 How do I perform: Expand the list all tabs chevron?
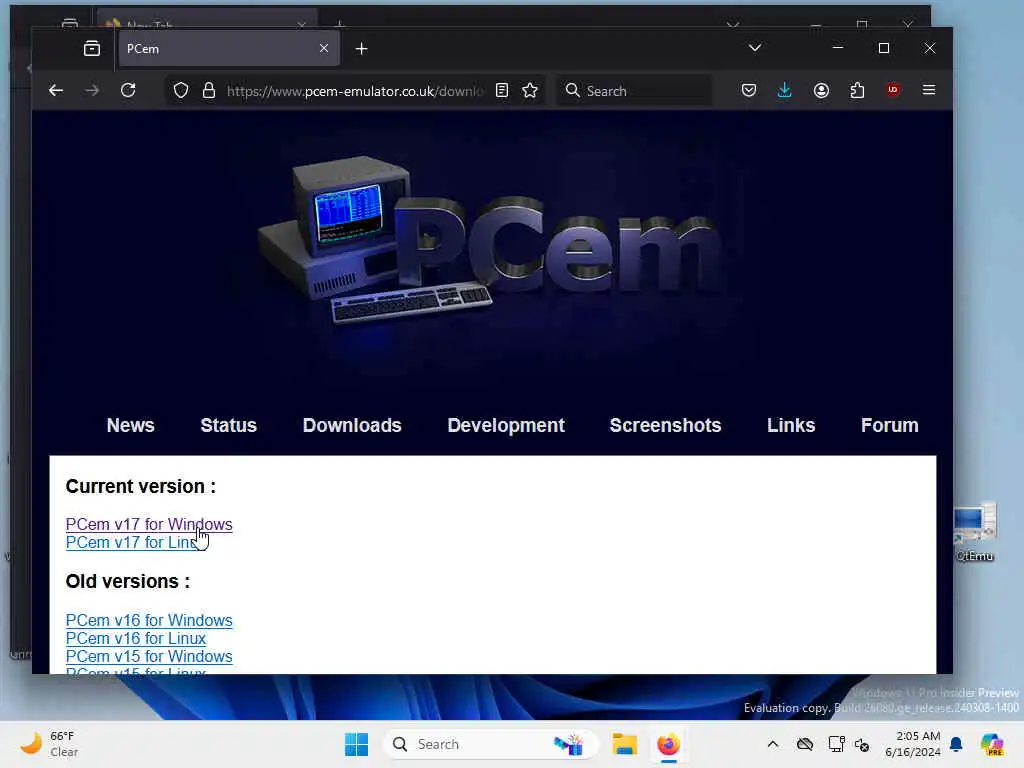755,48
